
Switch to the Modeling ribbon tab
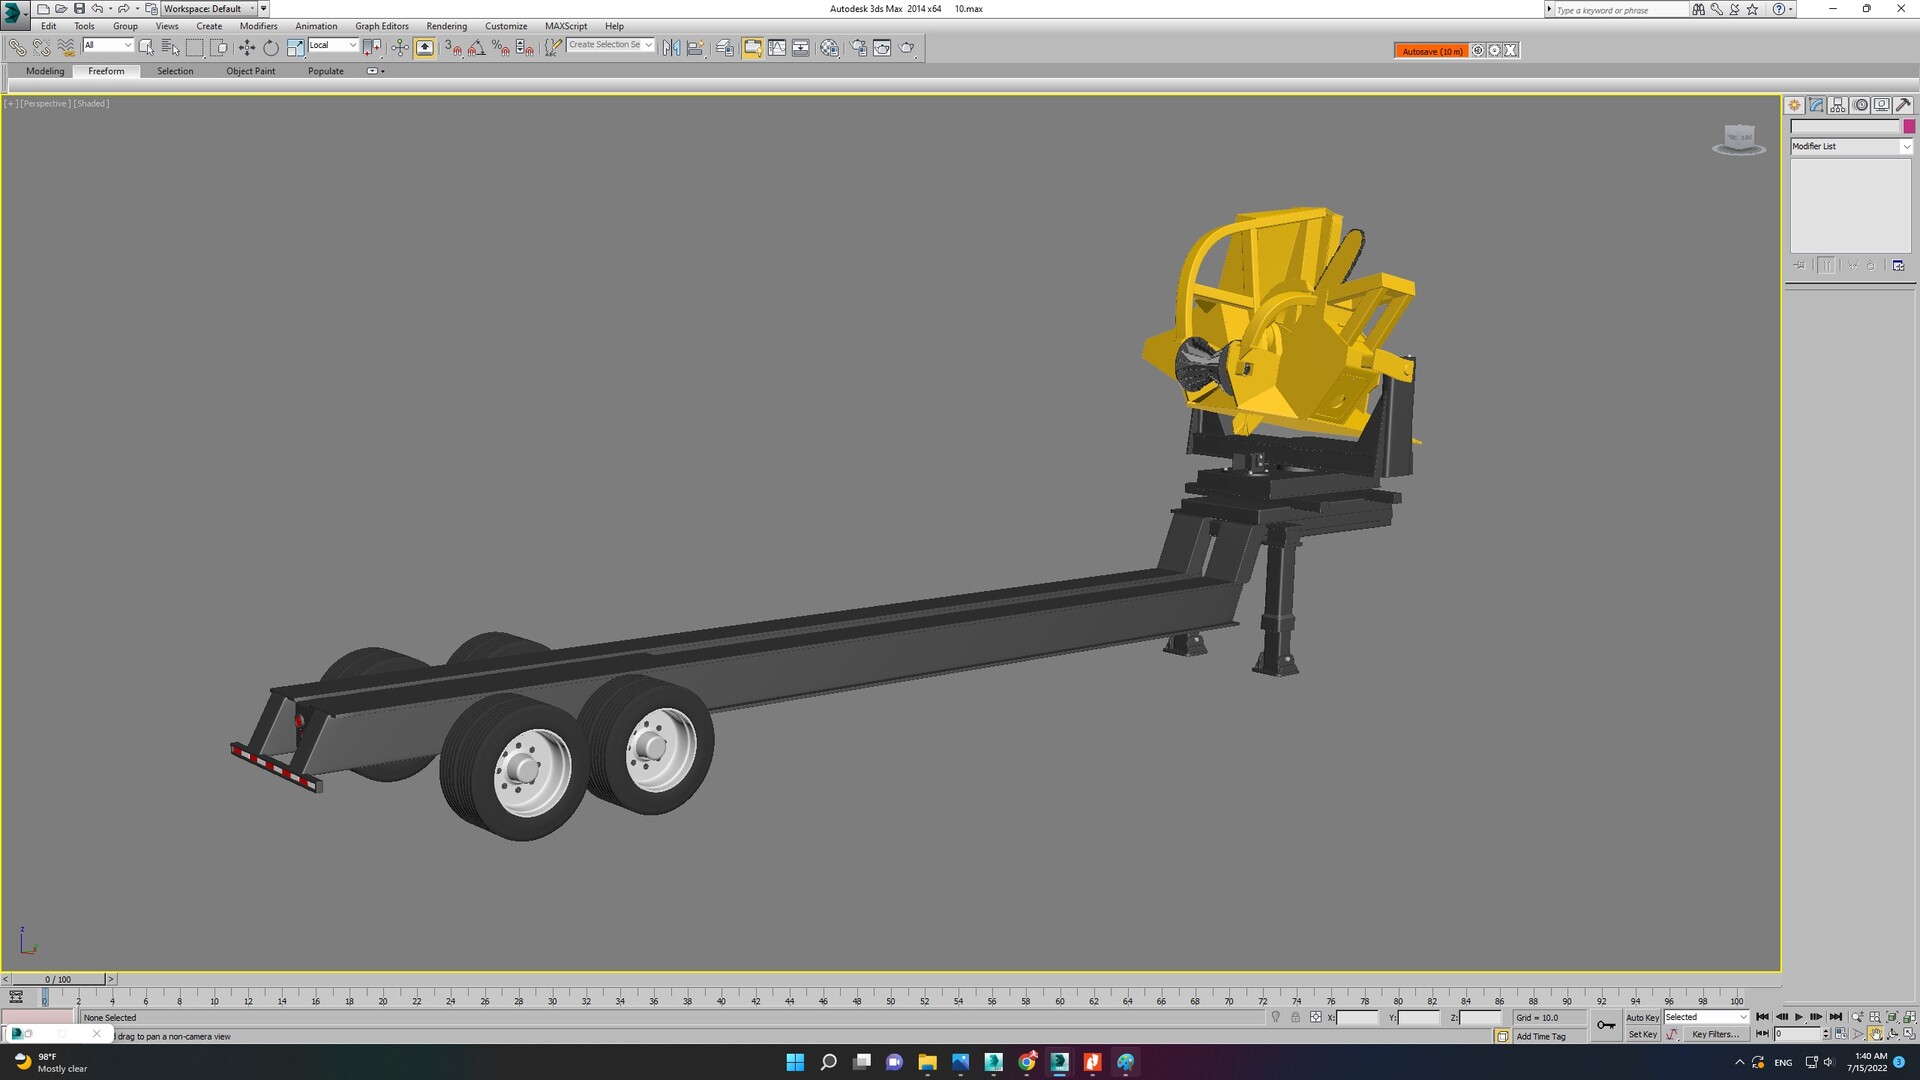(45, 71)
